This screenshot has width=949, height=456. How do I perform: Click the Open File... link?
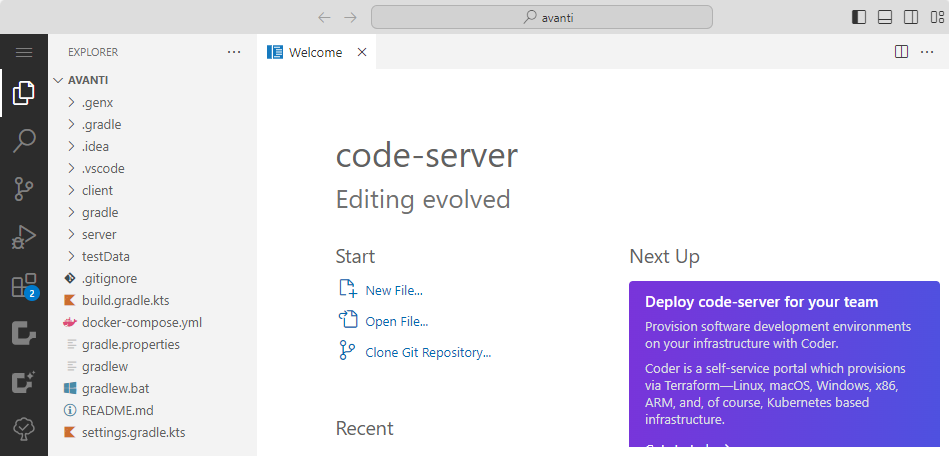pyautogui.click(x=396, y=321)
